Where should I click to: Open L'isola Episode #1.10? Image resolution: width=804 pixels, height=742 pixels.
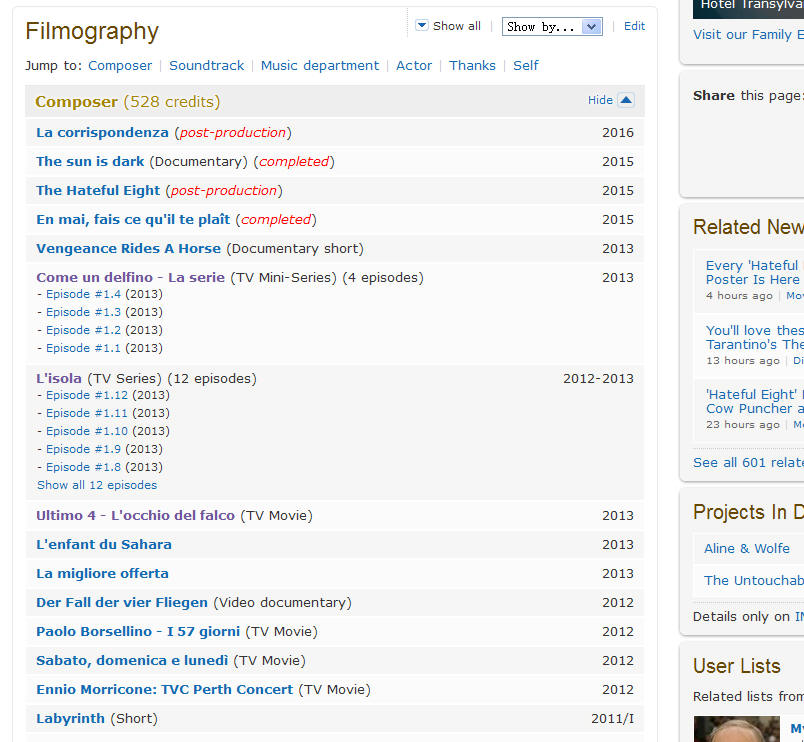pyautogui.click(x=87, y=431)
